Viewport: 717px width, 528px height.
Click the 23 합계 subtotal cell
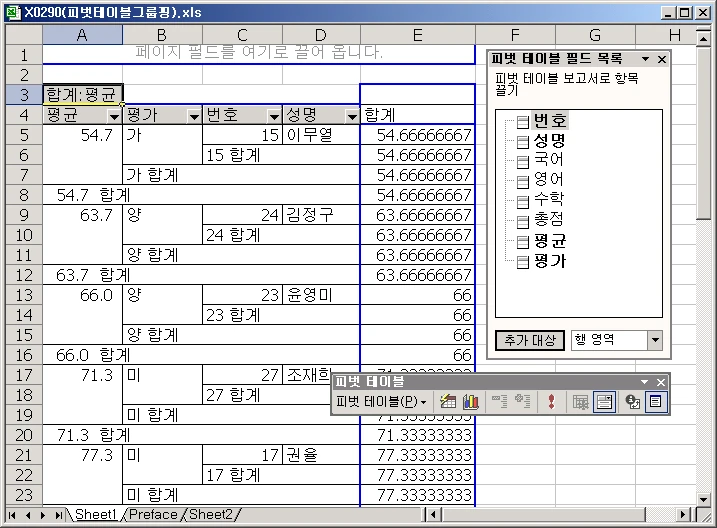pos(281,315)
